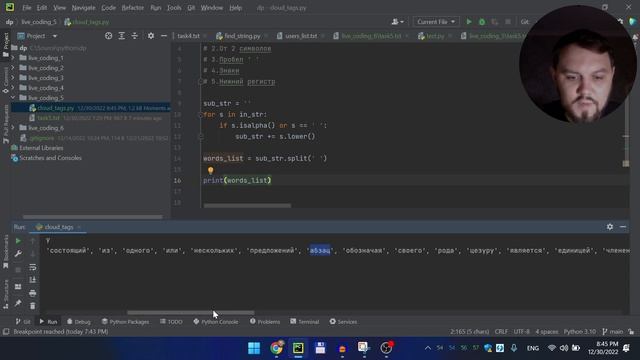Open the Windows Start menu
This screenshot has height=360, width=640.
coord(254,348)
